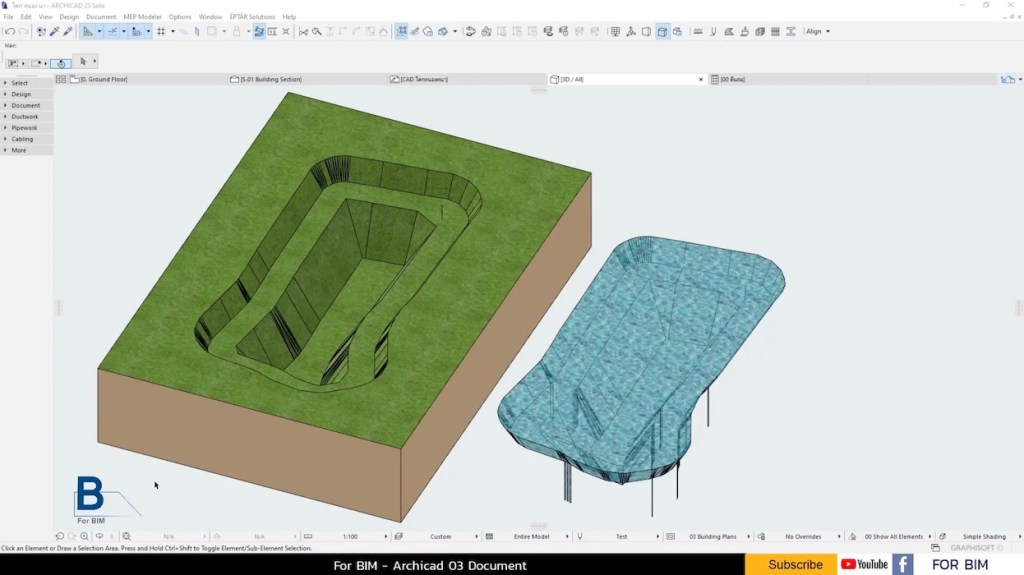Select the Arrow selection tool
1024x575 pixels.
pyautogui.click(x=83, y=62)
